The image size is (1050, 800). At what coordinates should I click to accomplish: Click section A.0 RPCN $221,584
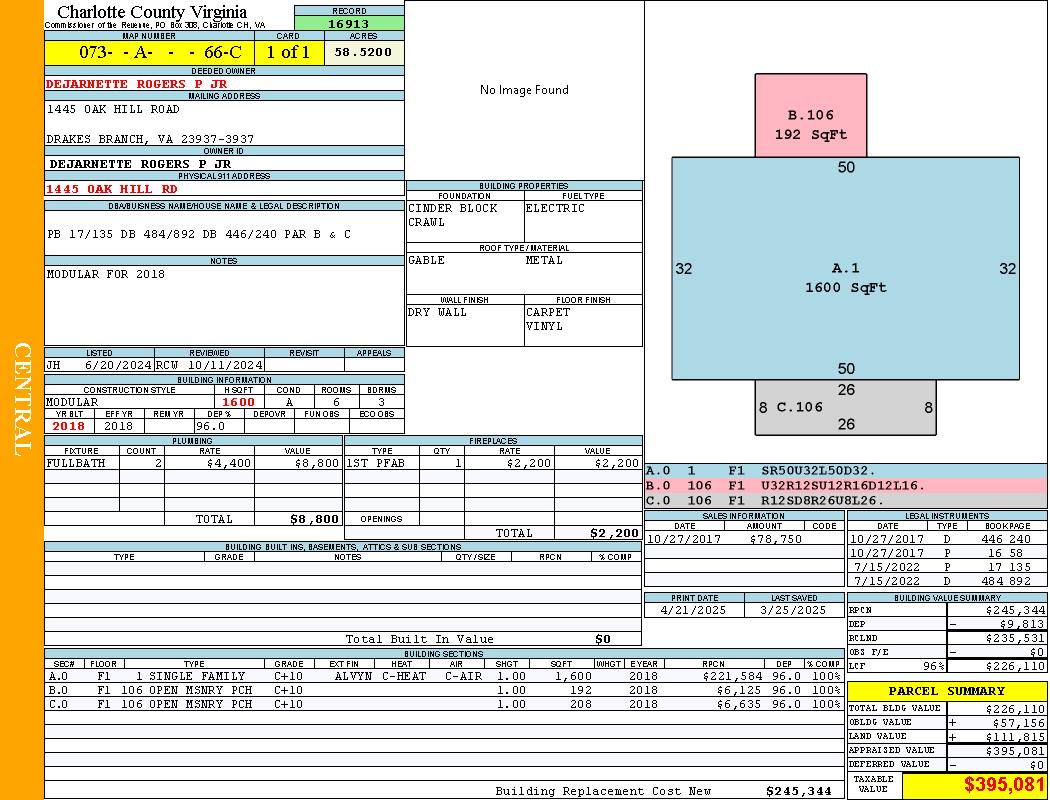[733, 677]
